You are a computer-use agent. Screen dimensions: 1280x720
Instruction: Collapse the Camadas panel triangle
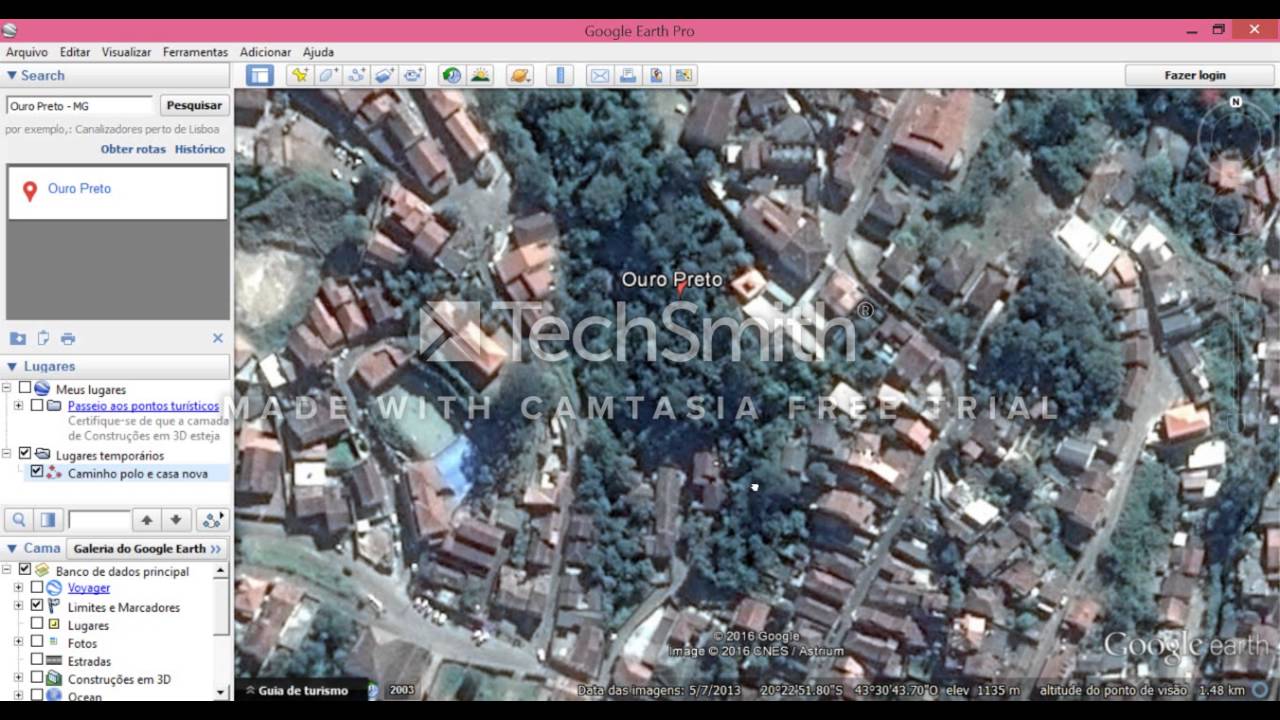pyautogui.click(x=12, y=548)
